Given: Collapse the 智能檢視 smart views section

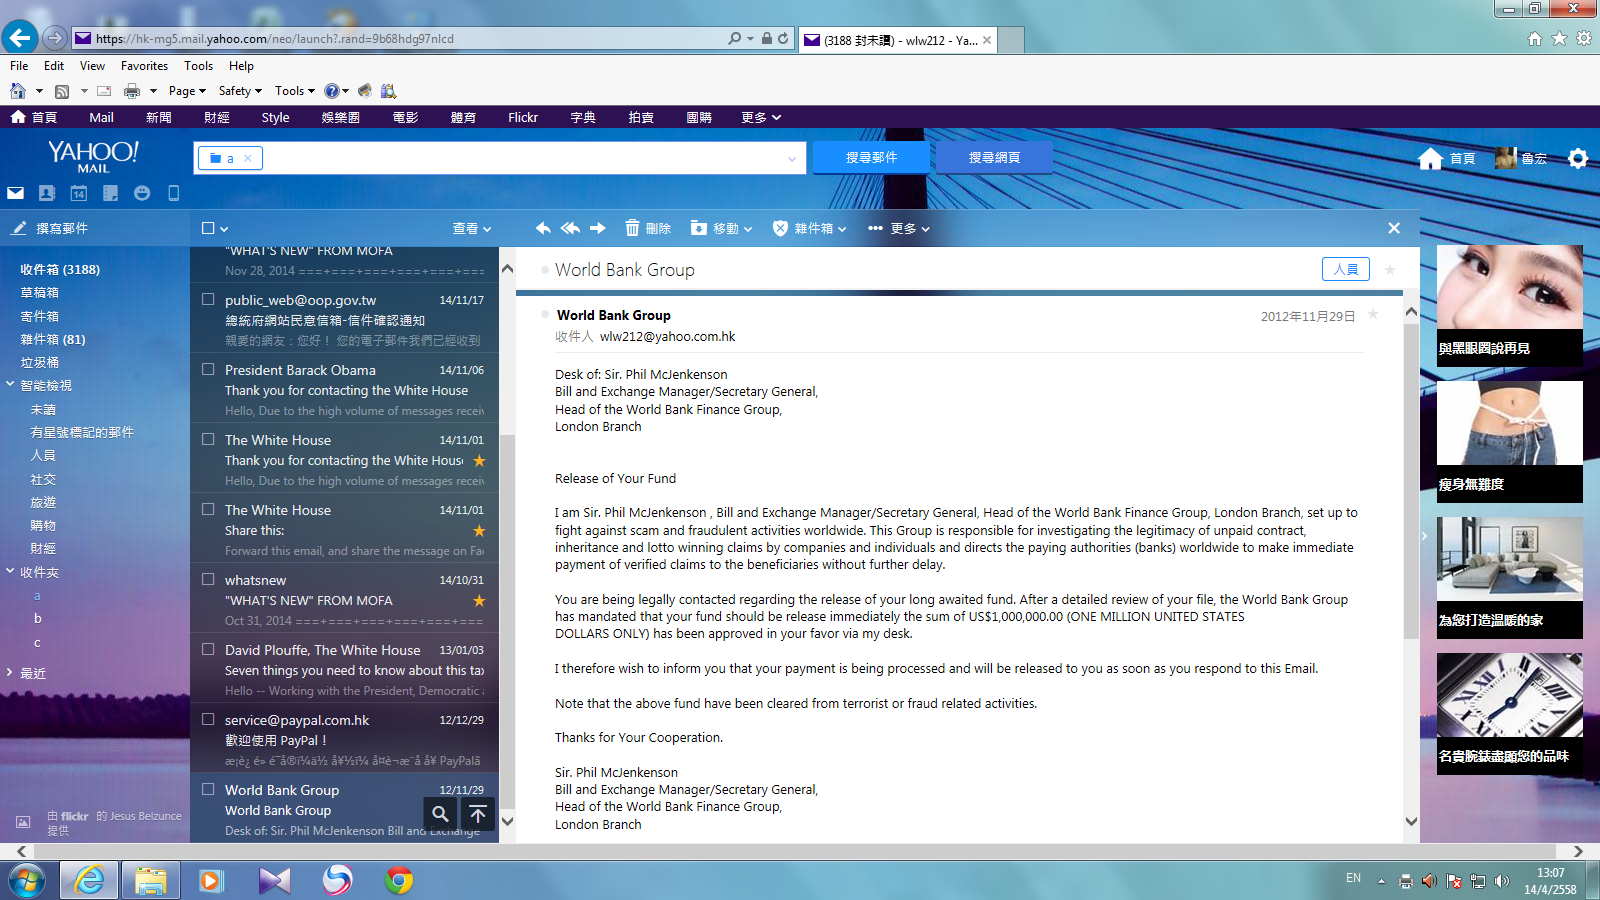Looking at the screenshot, I should (x=10, y=384).
